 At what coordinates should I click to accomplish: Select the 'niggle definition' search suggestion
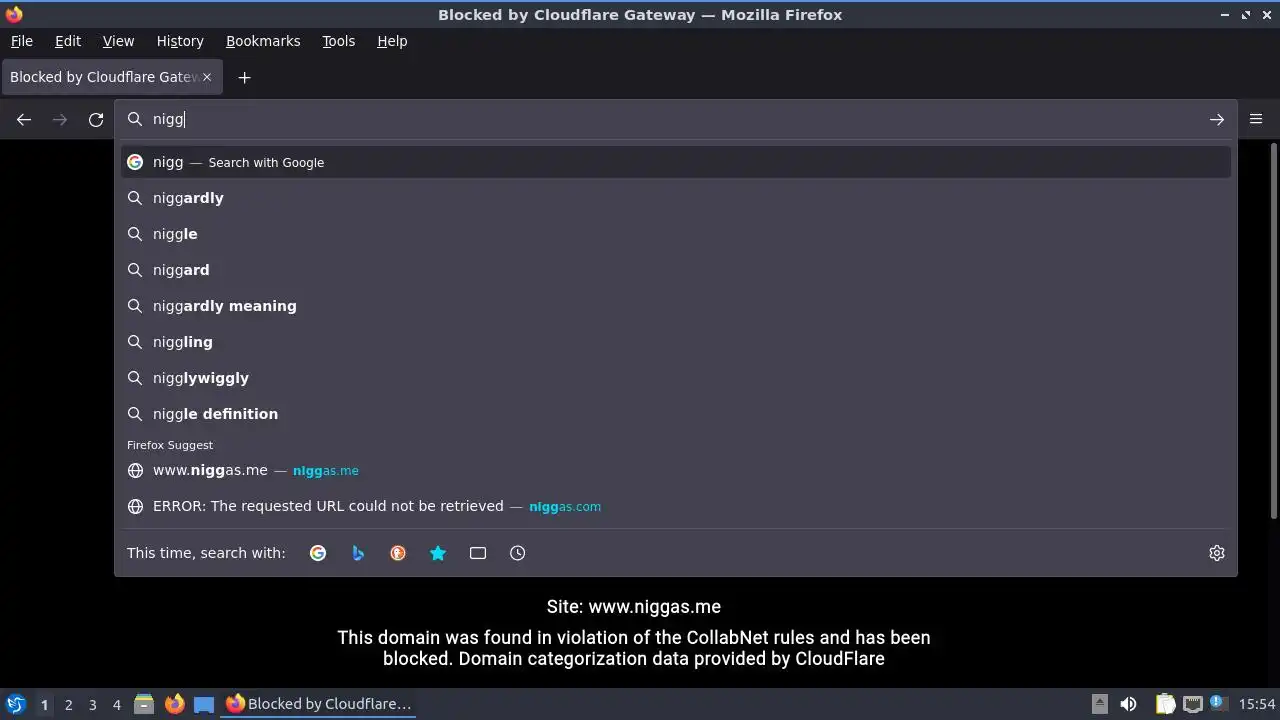676,414
